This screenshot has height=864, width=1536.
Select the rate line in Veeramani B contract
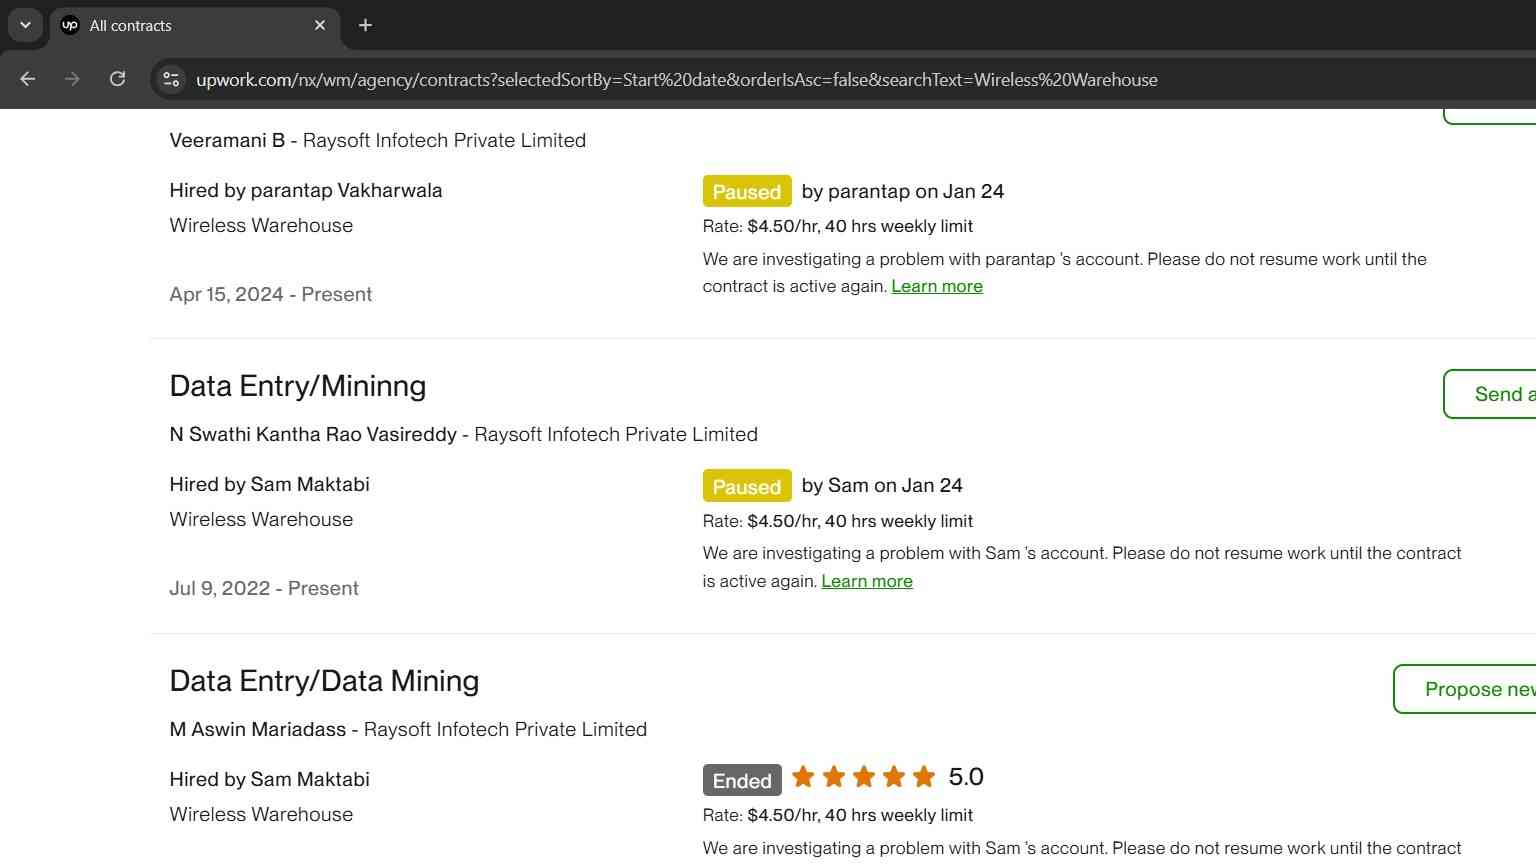838,226
